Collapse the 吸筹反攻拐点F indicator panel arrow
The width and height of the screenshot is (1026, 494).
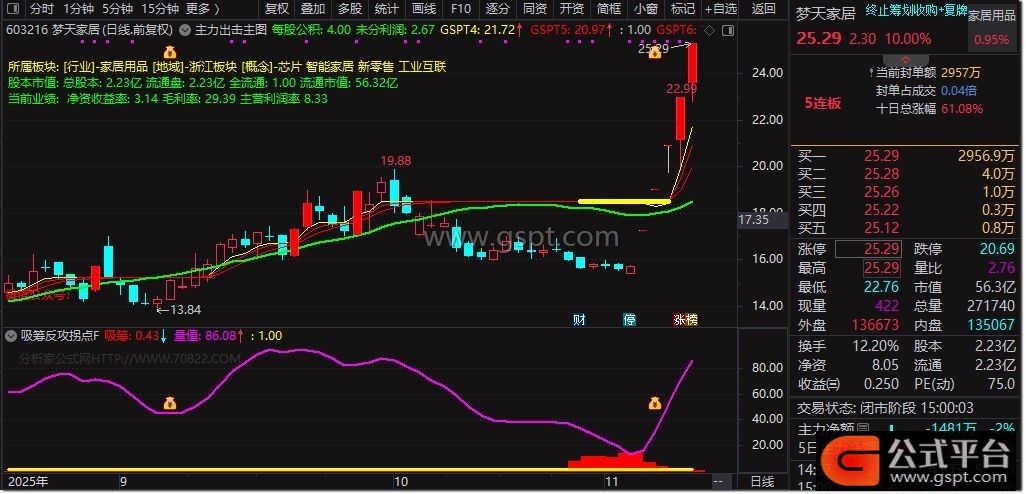click(12, 336)
